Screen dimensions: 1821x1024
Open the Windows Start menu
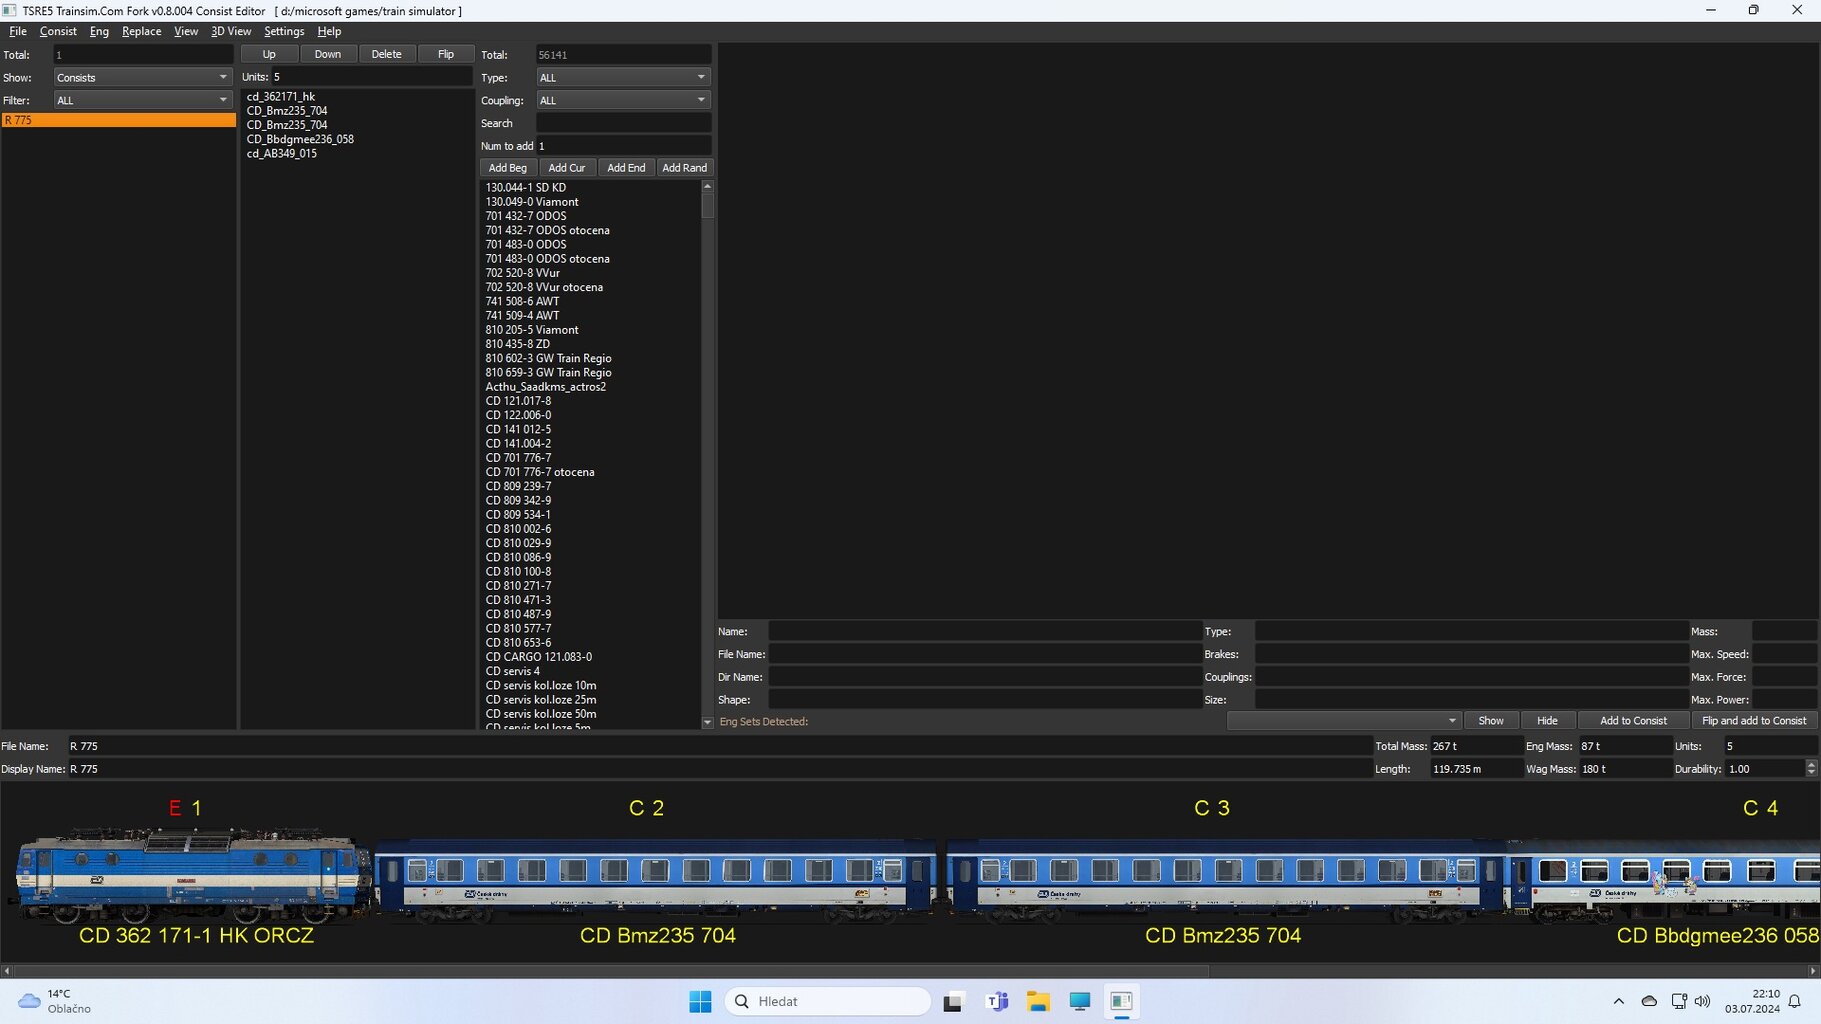click(x=700, y=1001)
